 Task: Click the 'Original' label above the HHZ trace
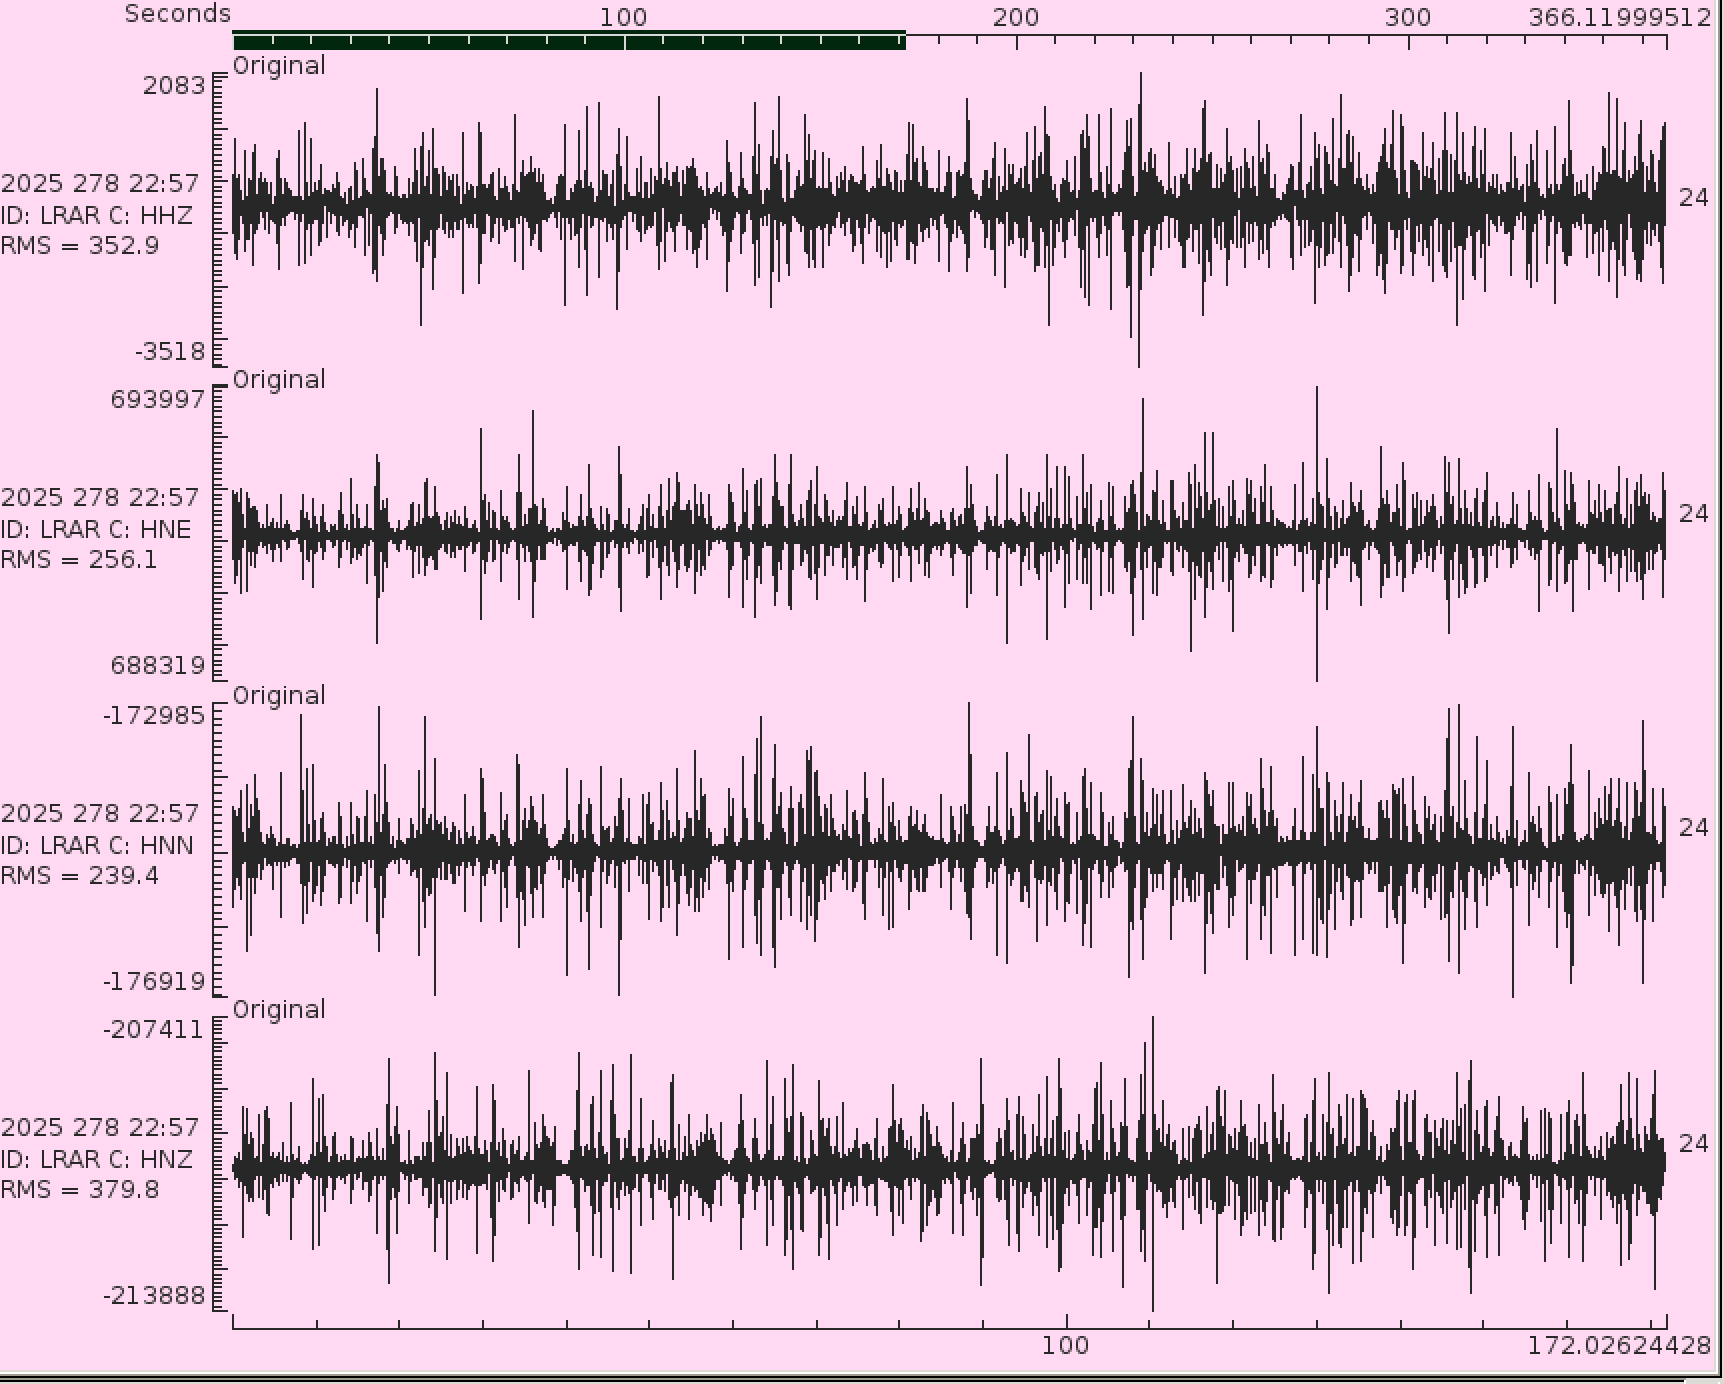[279, 66]
